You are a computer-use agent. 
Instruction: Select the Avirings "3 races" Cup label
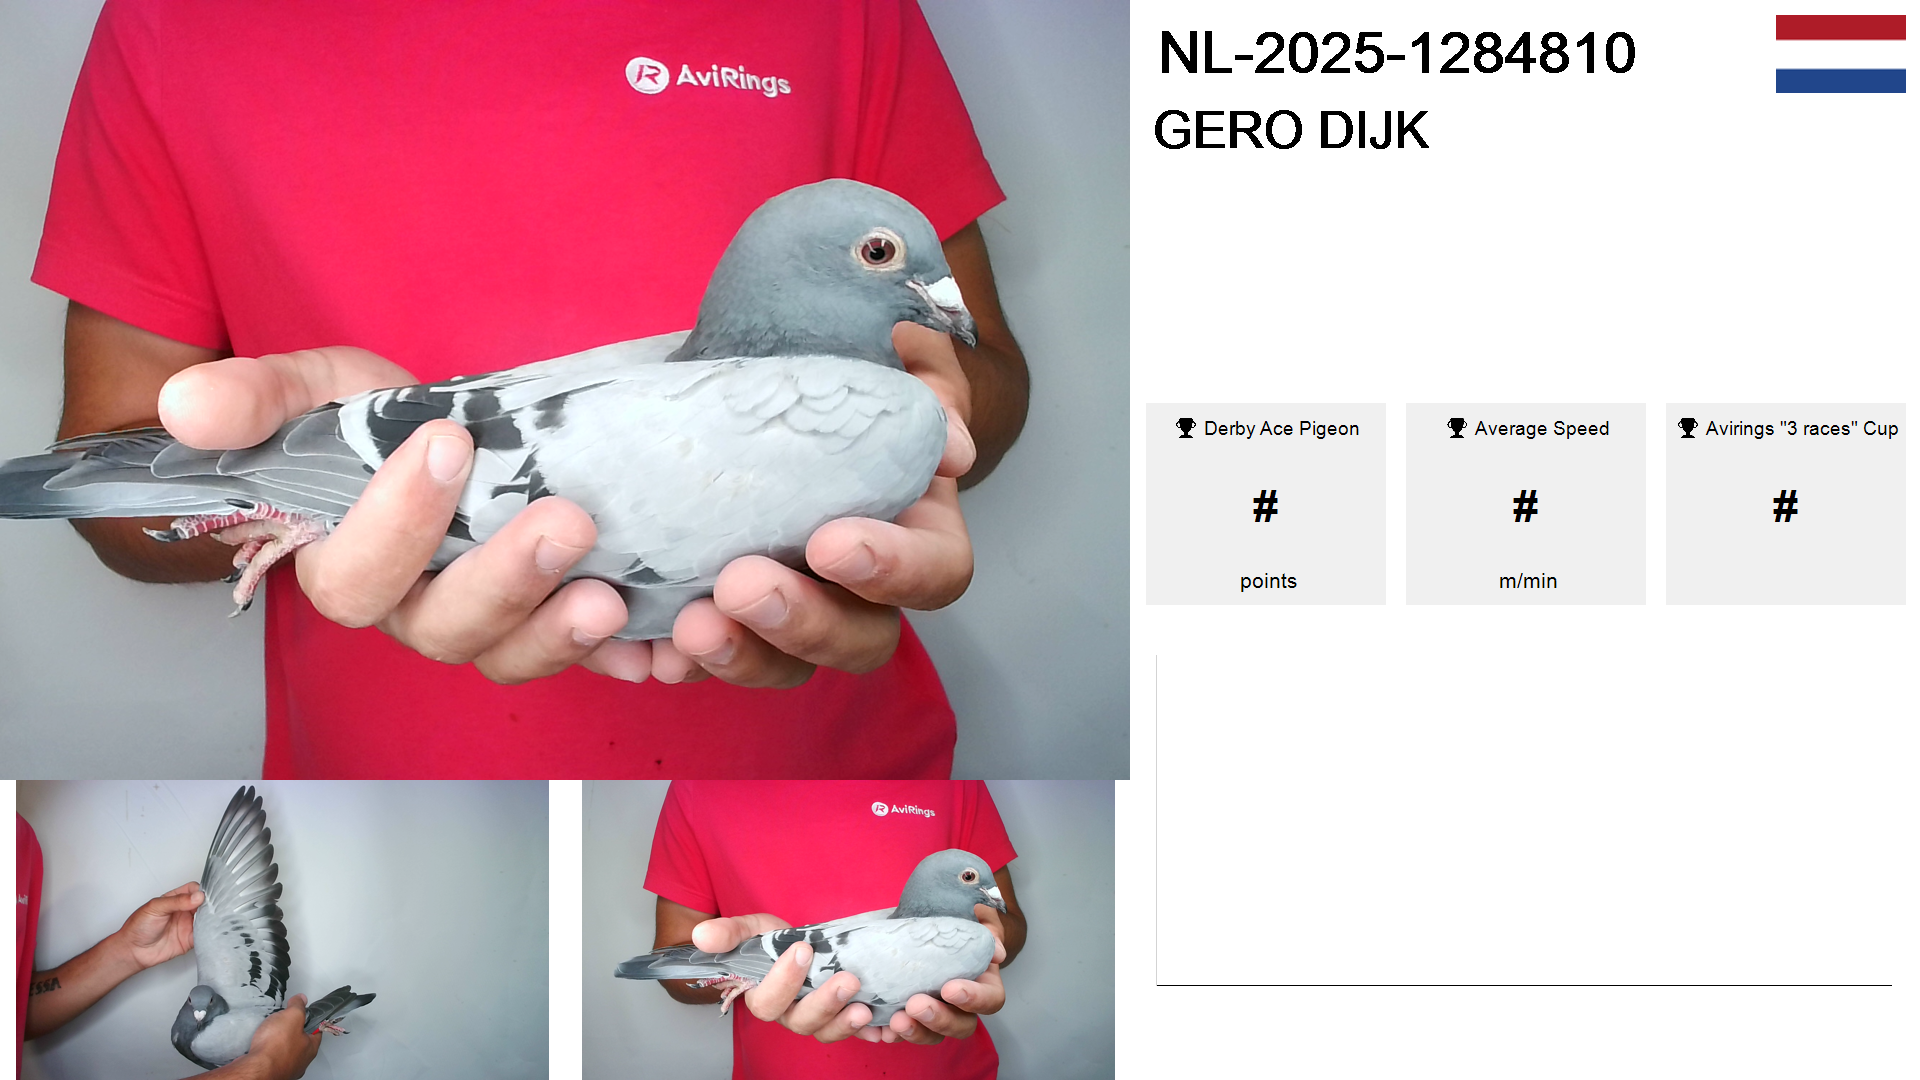[x=1801, y=428]
